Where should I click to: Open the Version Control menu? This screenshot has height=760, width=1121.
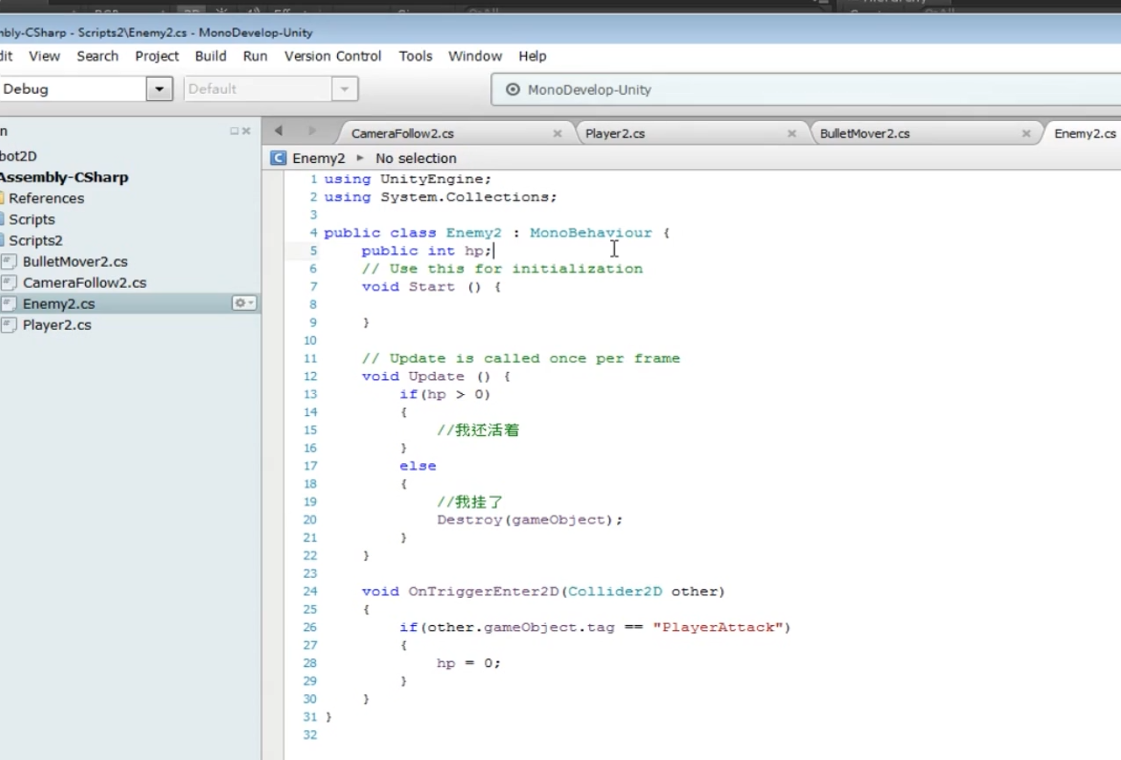[332, 56]
